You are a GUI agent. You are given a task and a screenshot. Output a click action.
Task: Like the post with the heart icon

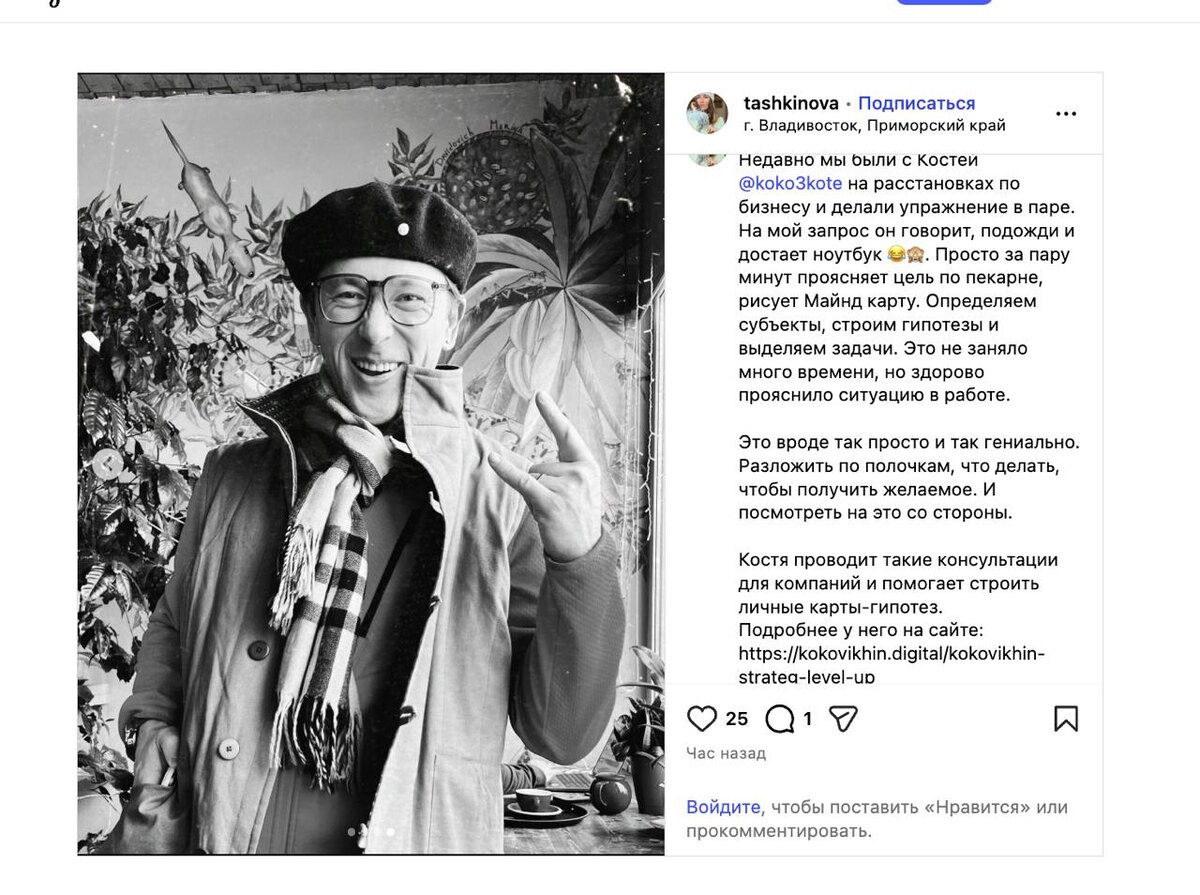(703, 719)
